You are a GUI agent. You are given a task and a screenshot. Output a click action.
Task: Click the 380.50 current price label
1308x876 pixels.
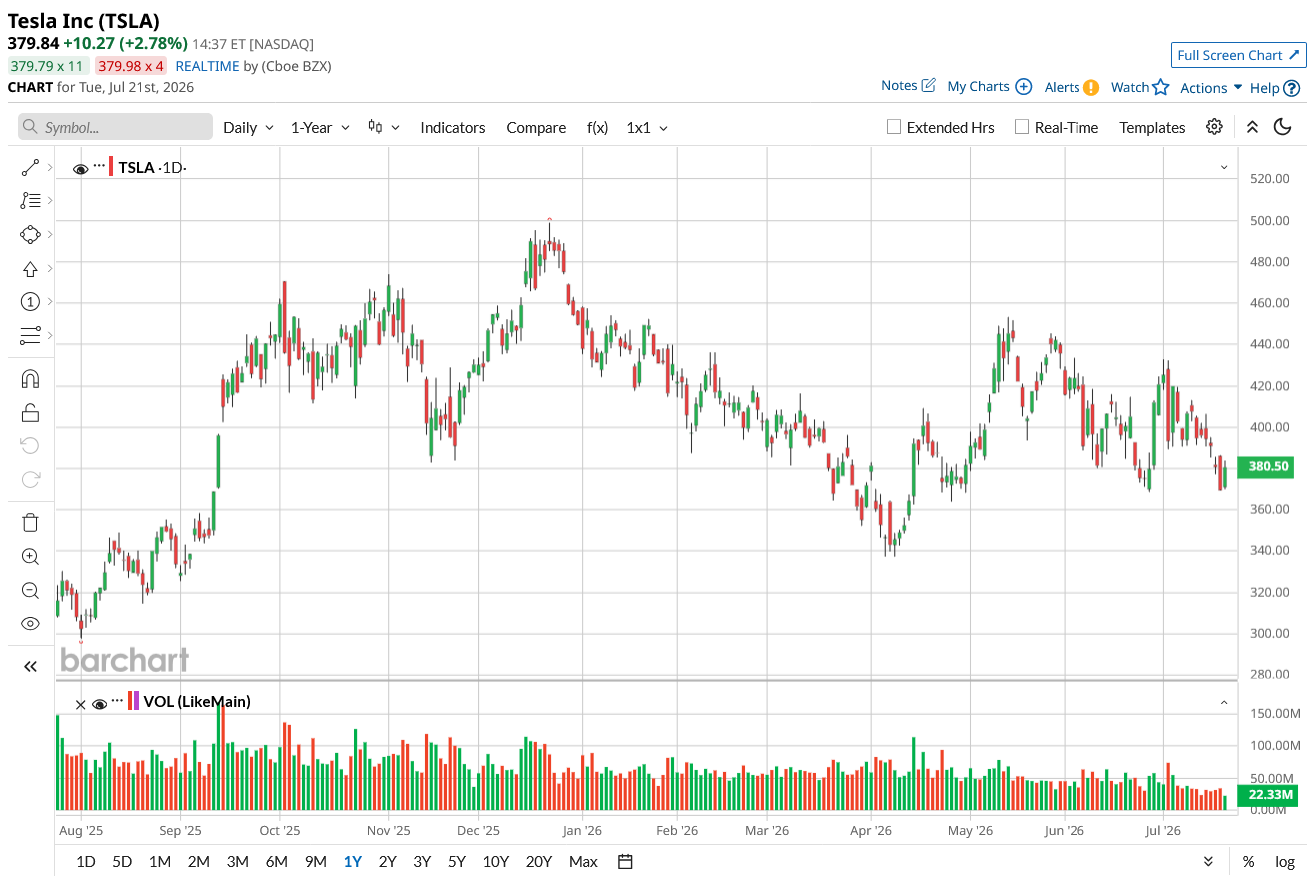(1267, 467)
